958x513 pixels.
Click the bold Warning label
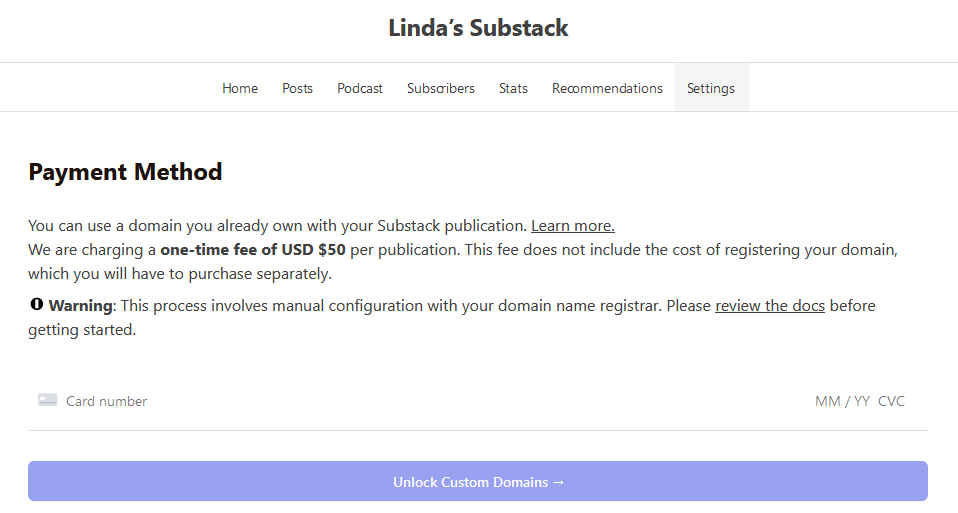81,305
